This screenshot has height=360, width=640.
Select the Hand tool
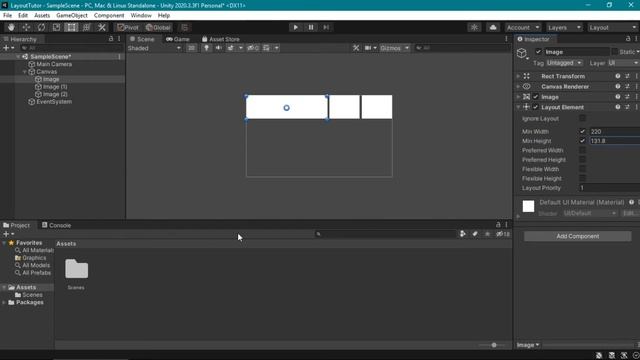coord(11,27)
